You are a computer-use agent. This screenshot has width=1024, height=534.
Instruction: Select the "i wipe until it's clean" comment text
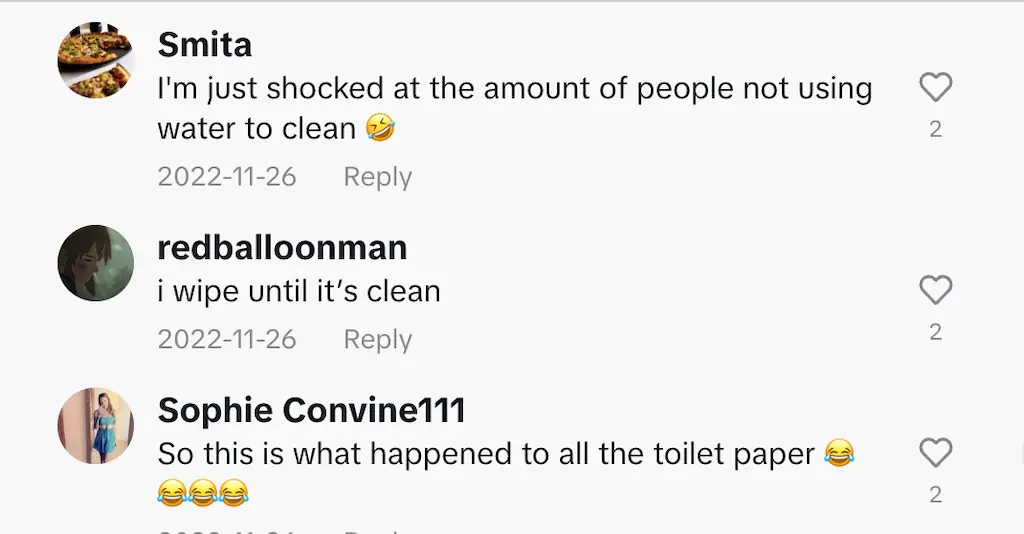[299, 292]
